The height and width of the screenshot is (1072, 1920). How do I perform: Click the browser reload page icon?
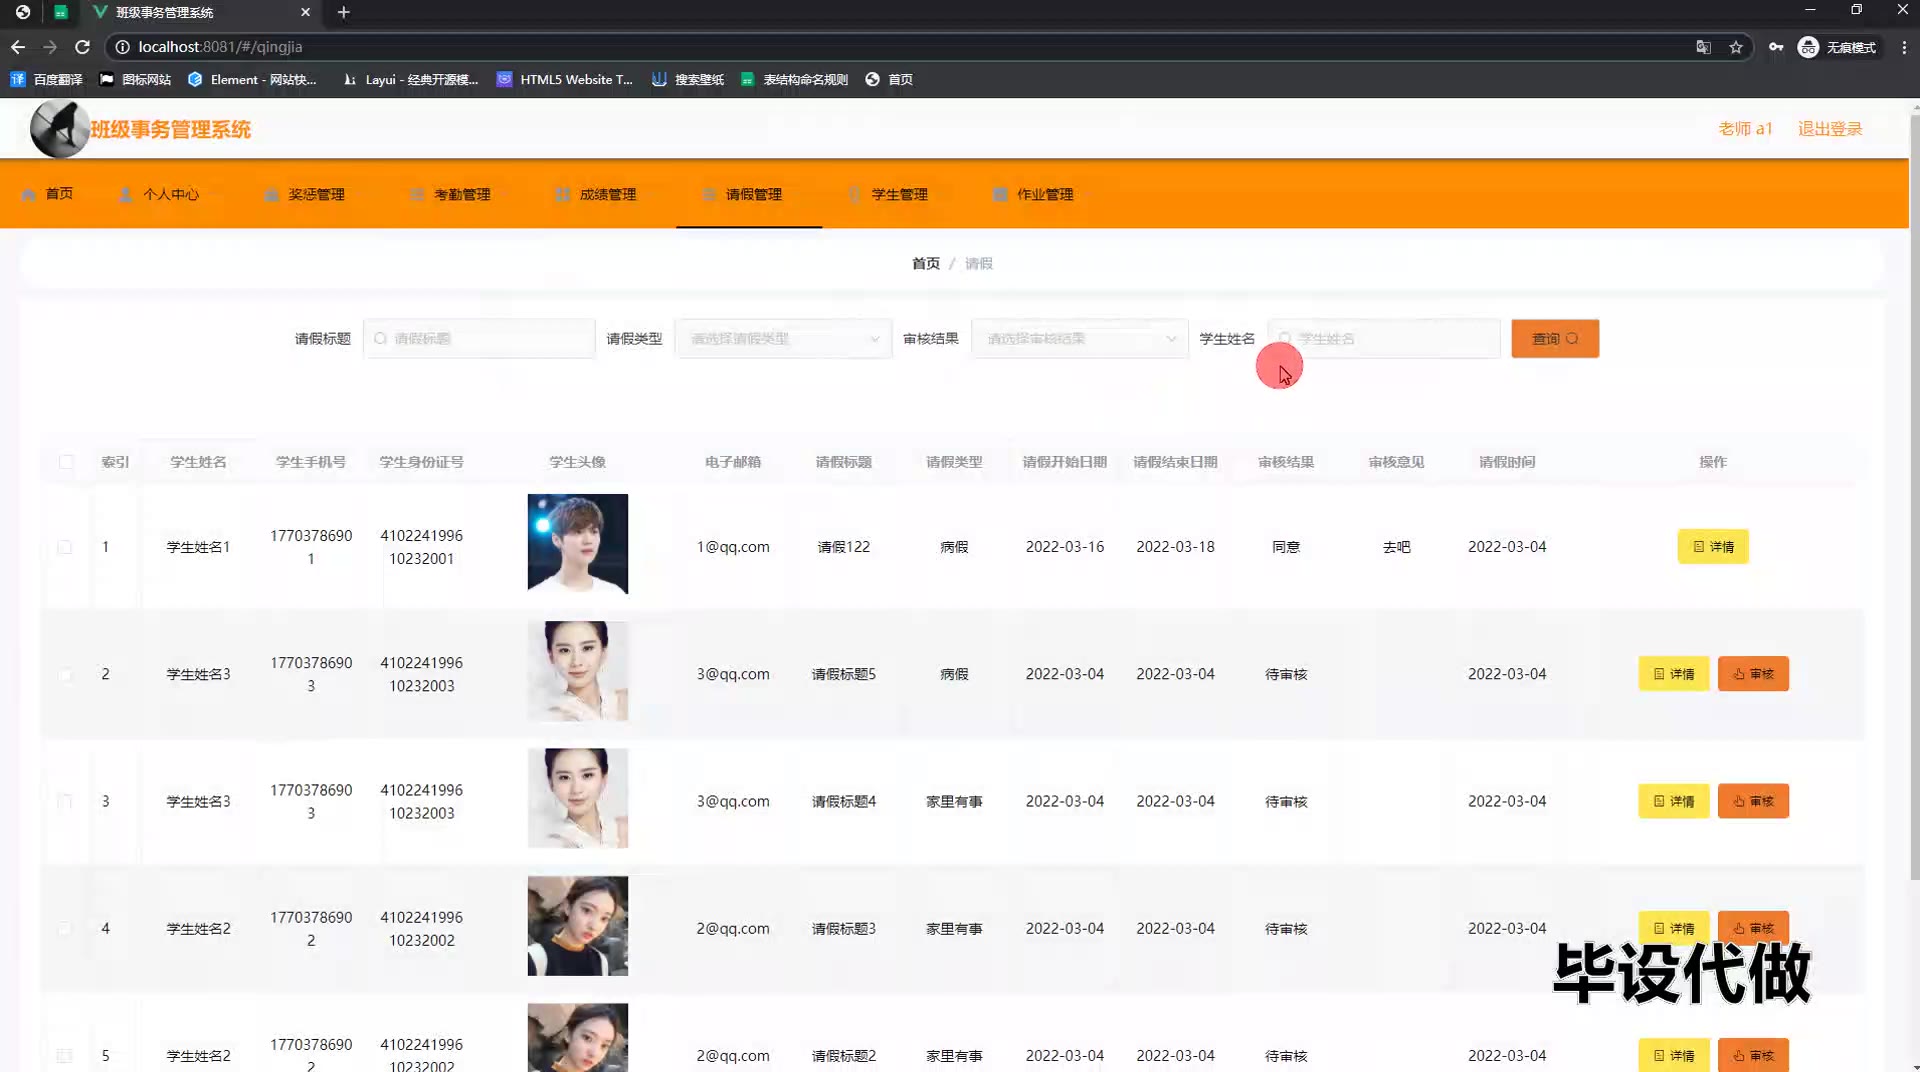[x=83, y=47]
